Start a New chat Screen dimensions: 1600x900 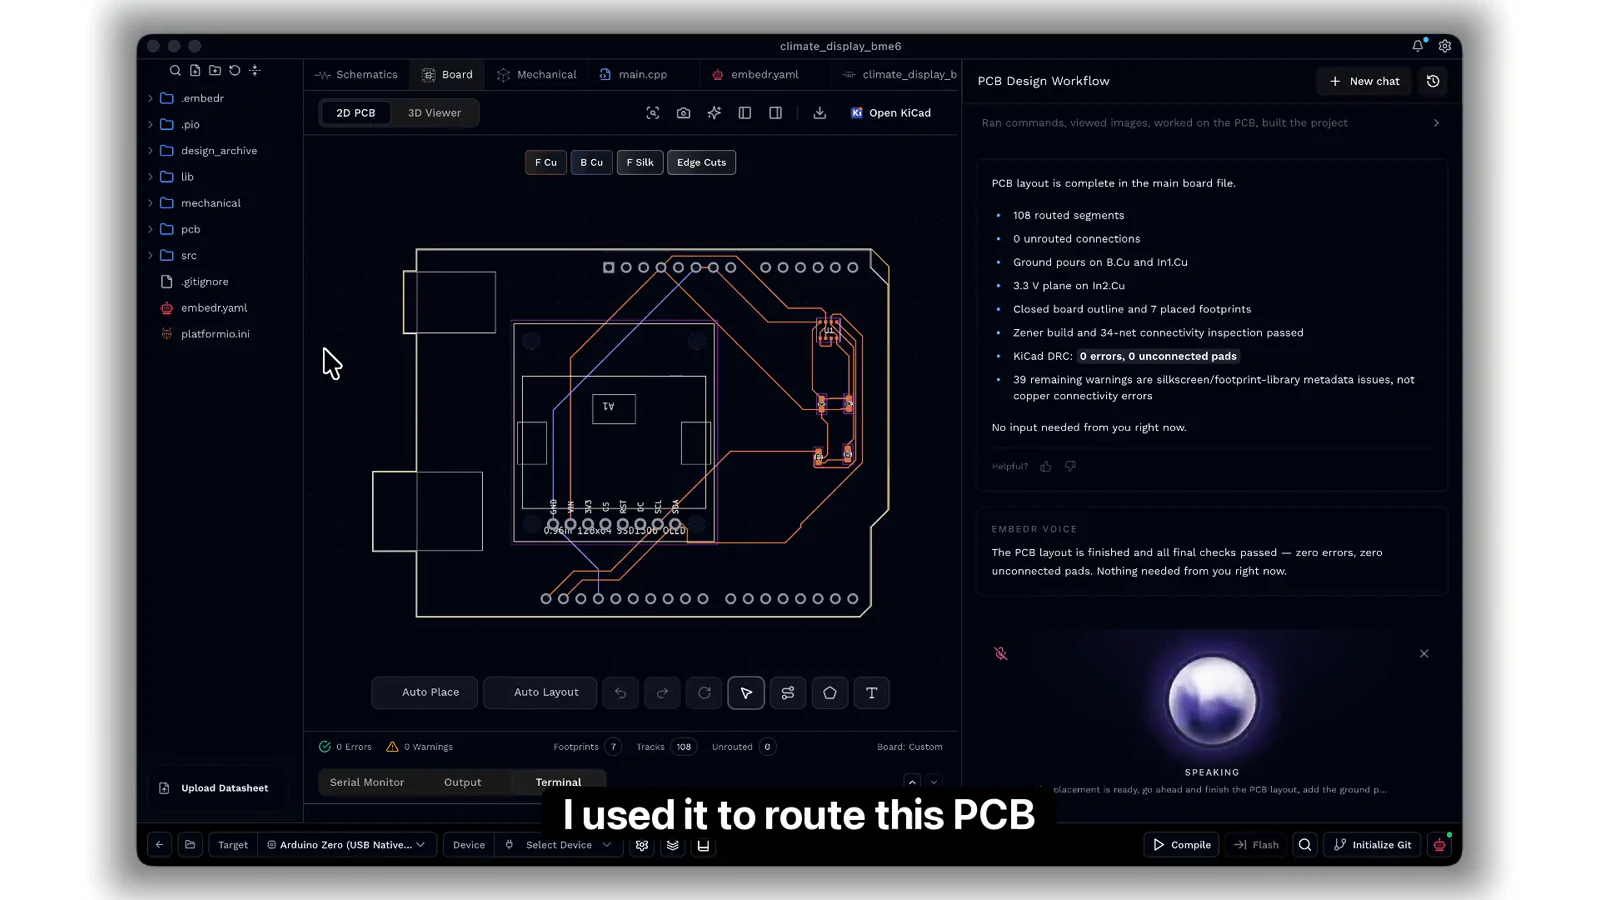pyautogui.click(x=1365, y=81)
